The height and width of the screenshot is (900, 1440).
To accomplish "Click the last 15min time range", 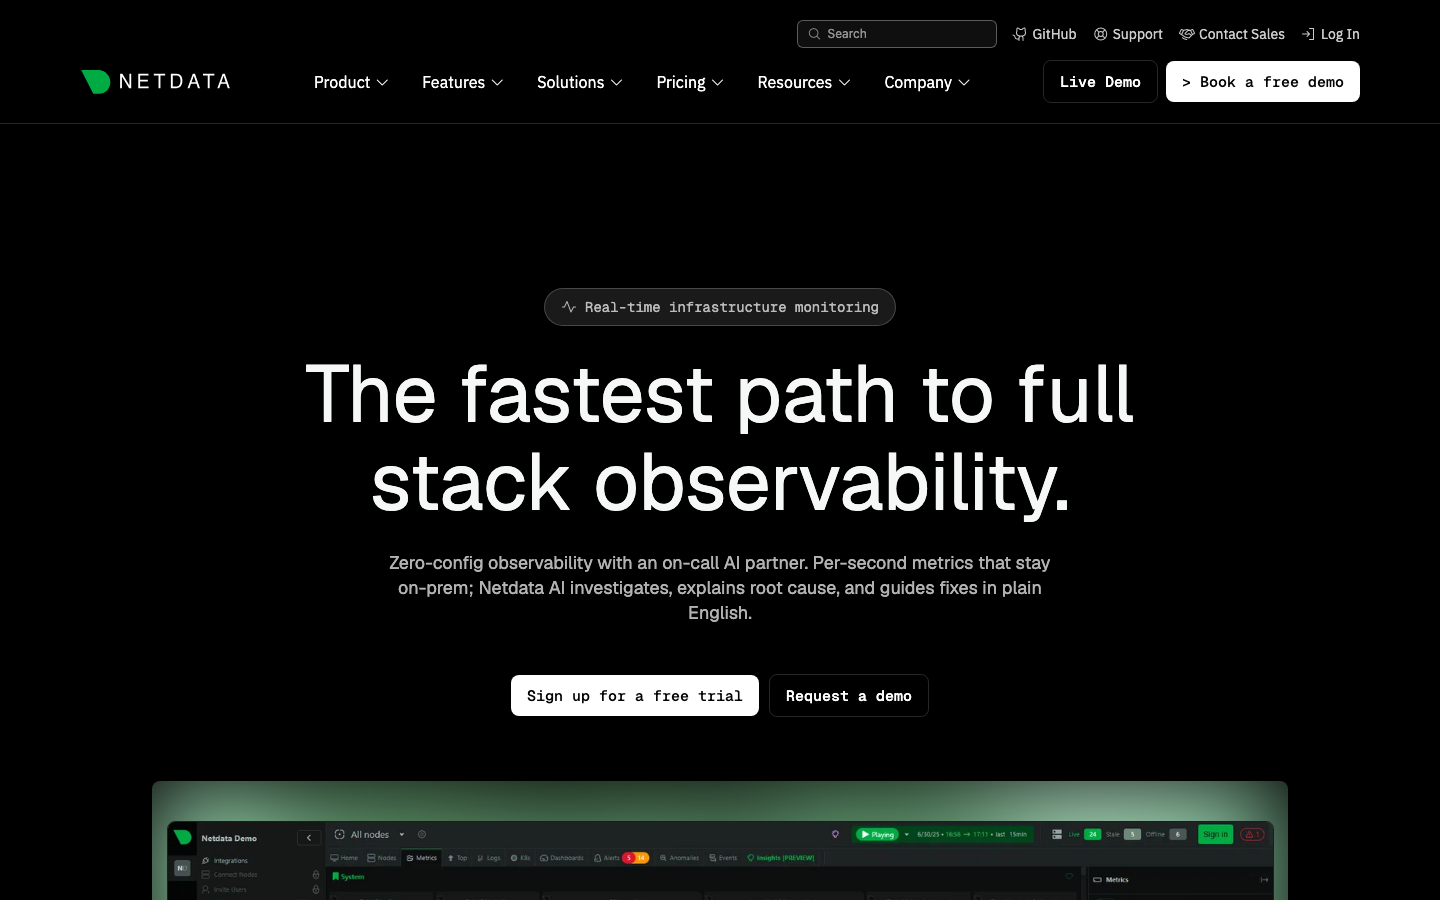I will [x=1011, y=834].
